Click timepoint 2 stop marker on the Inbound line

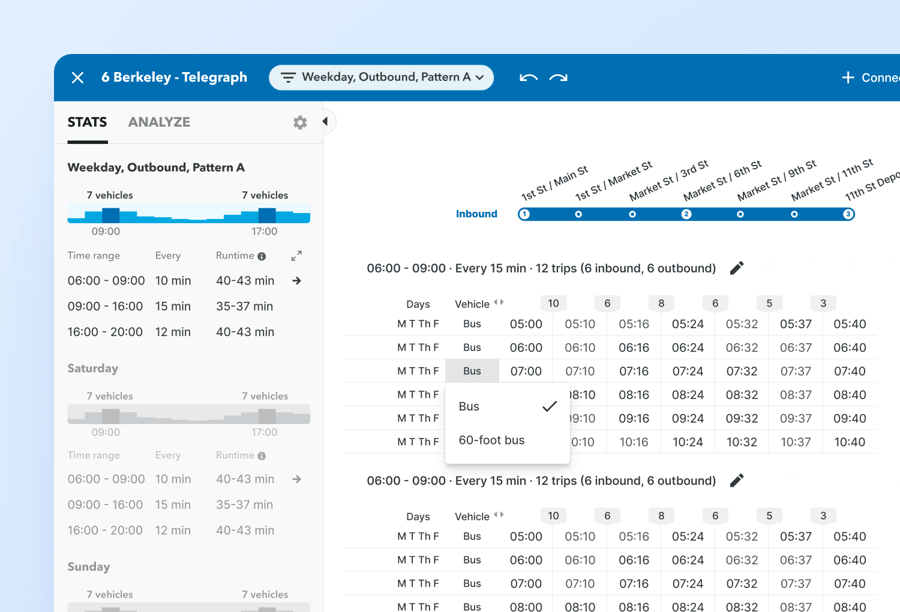point(686,214)
